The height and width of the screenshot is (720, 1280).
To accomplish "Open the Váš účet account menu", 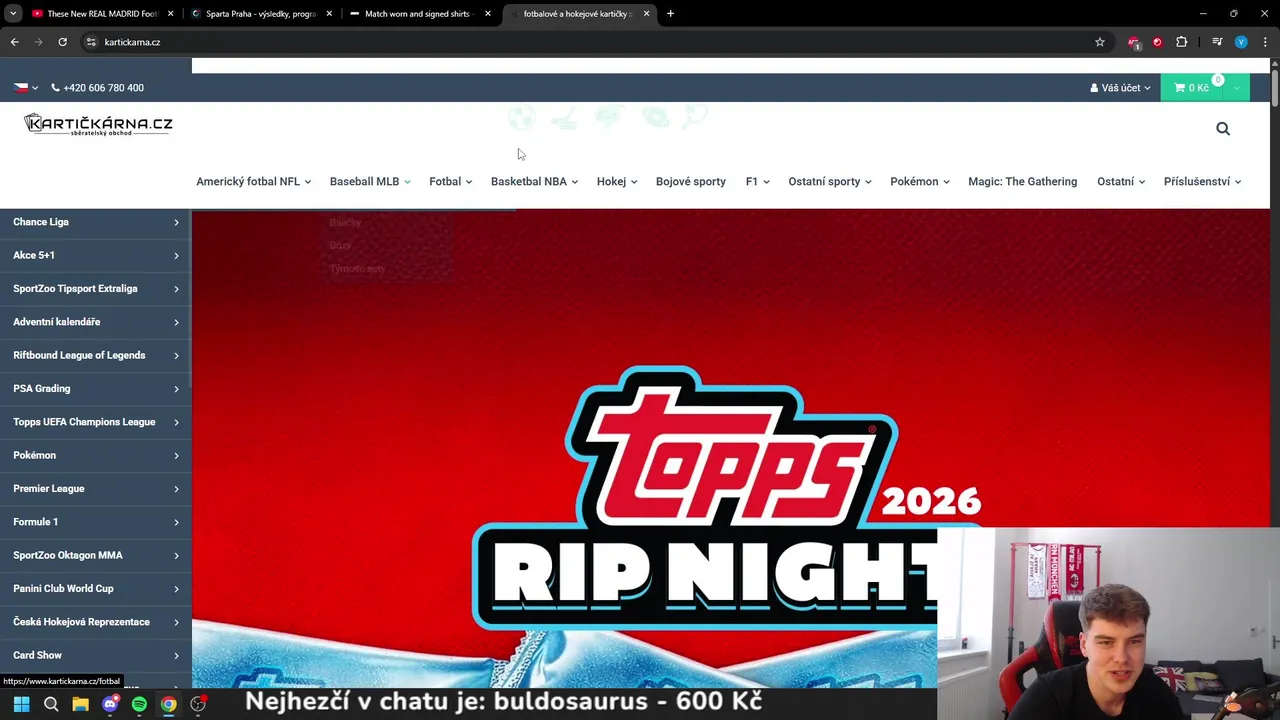I will coord(1120,88).
